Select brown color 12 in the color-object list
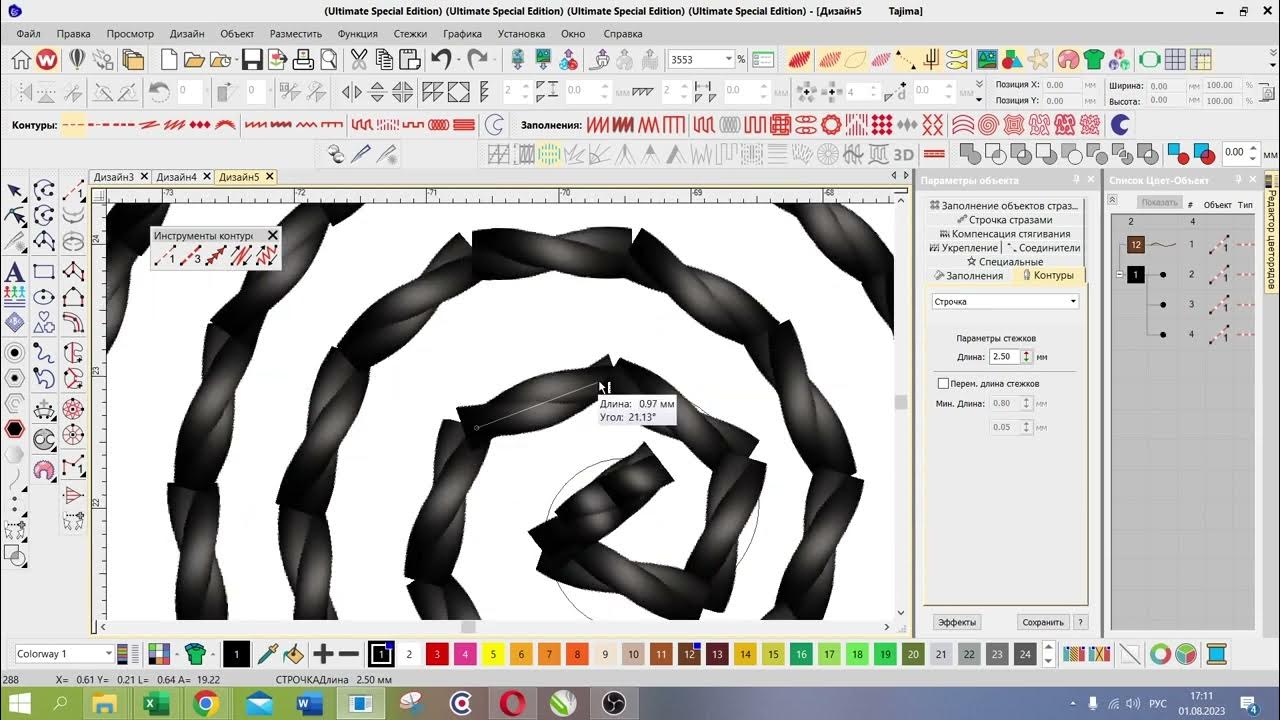Screen dimensions: 1280x720 pos(1135,244)
